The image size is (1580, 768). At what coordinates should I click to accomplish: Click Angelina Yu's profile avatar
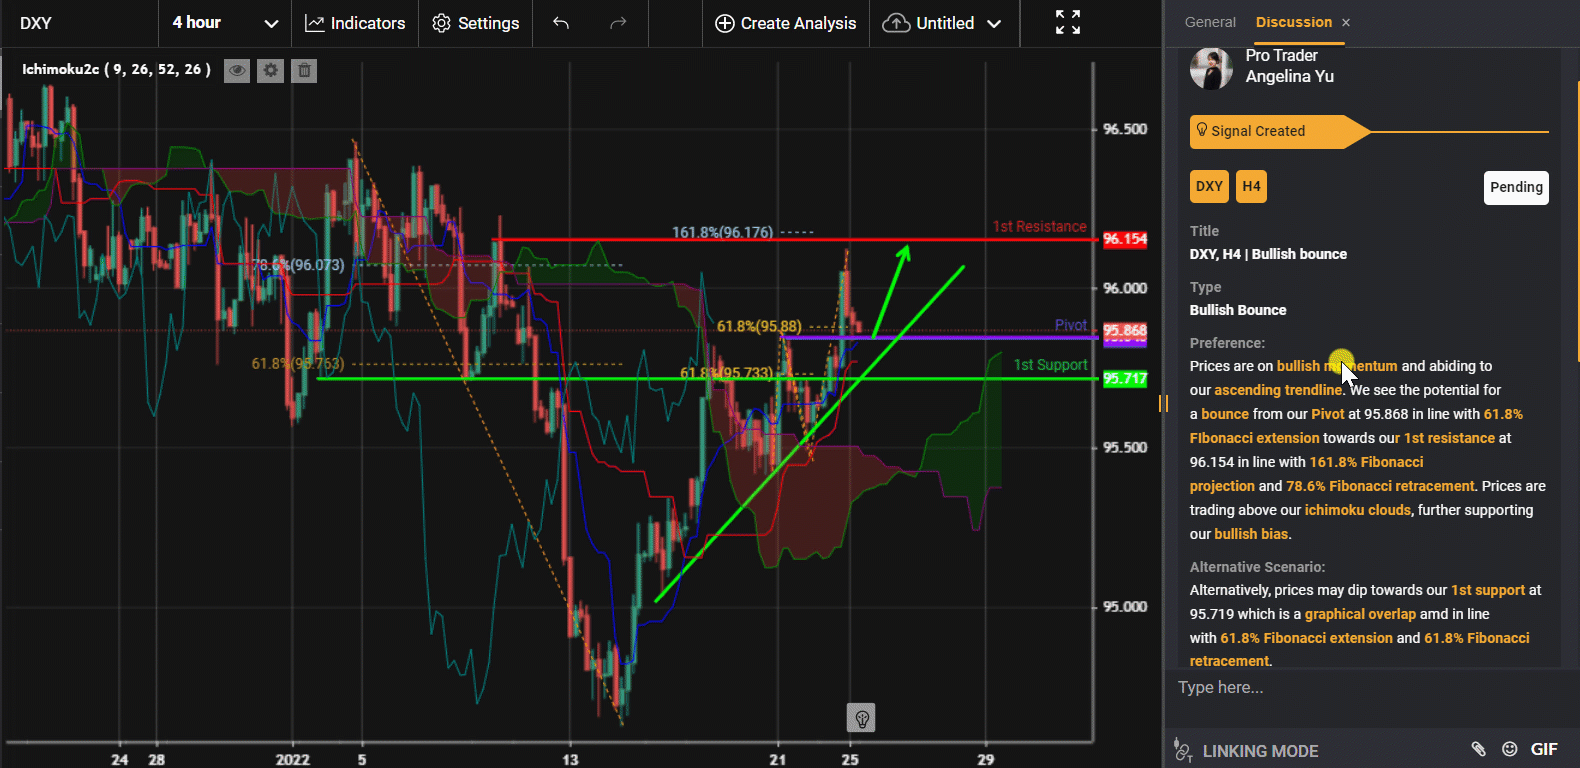point(1211,69)
